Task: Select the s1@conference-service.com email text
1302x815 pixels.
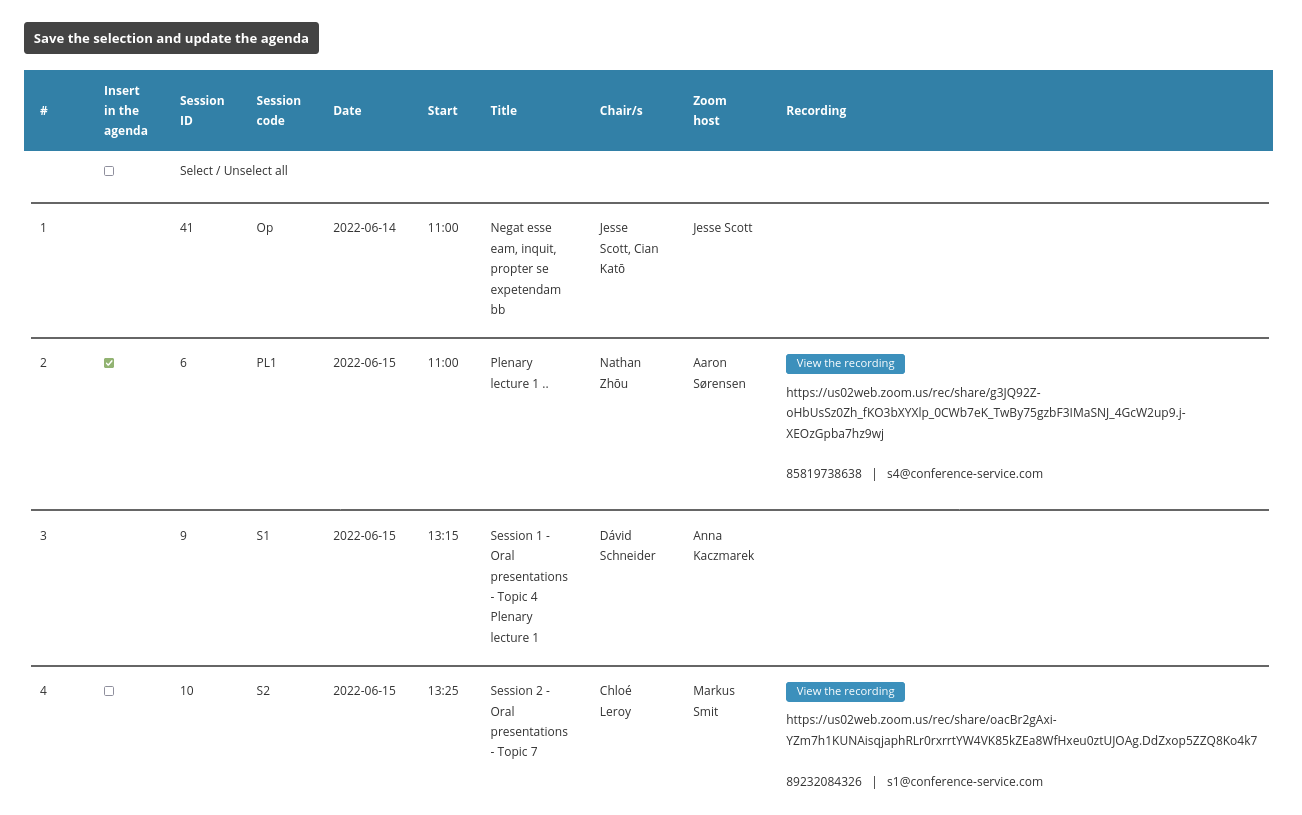Action: coord(964,782)
